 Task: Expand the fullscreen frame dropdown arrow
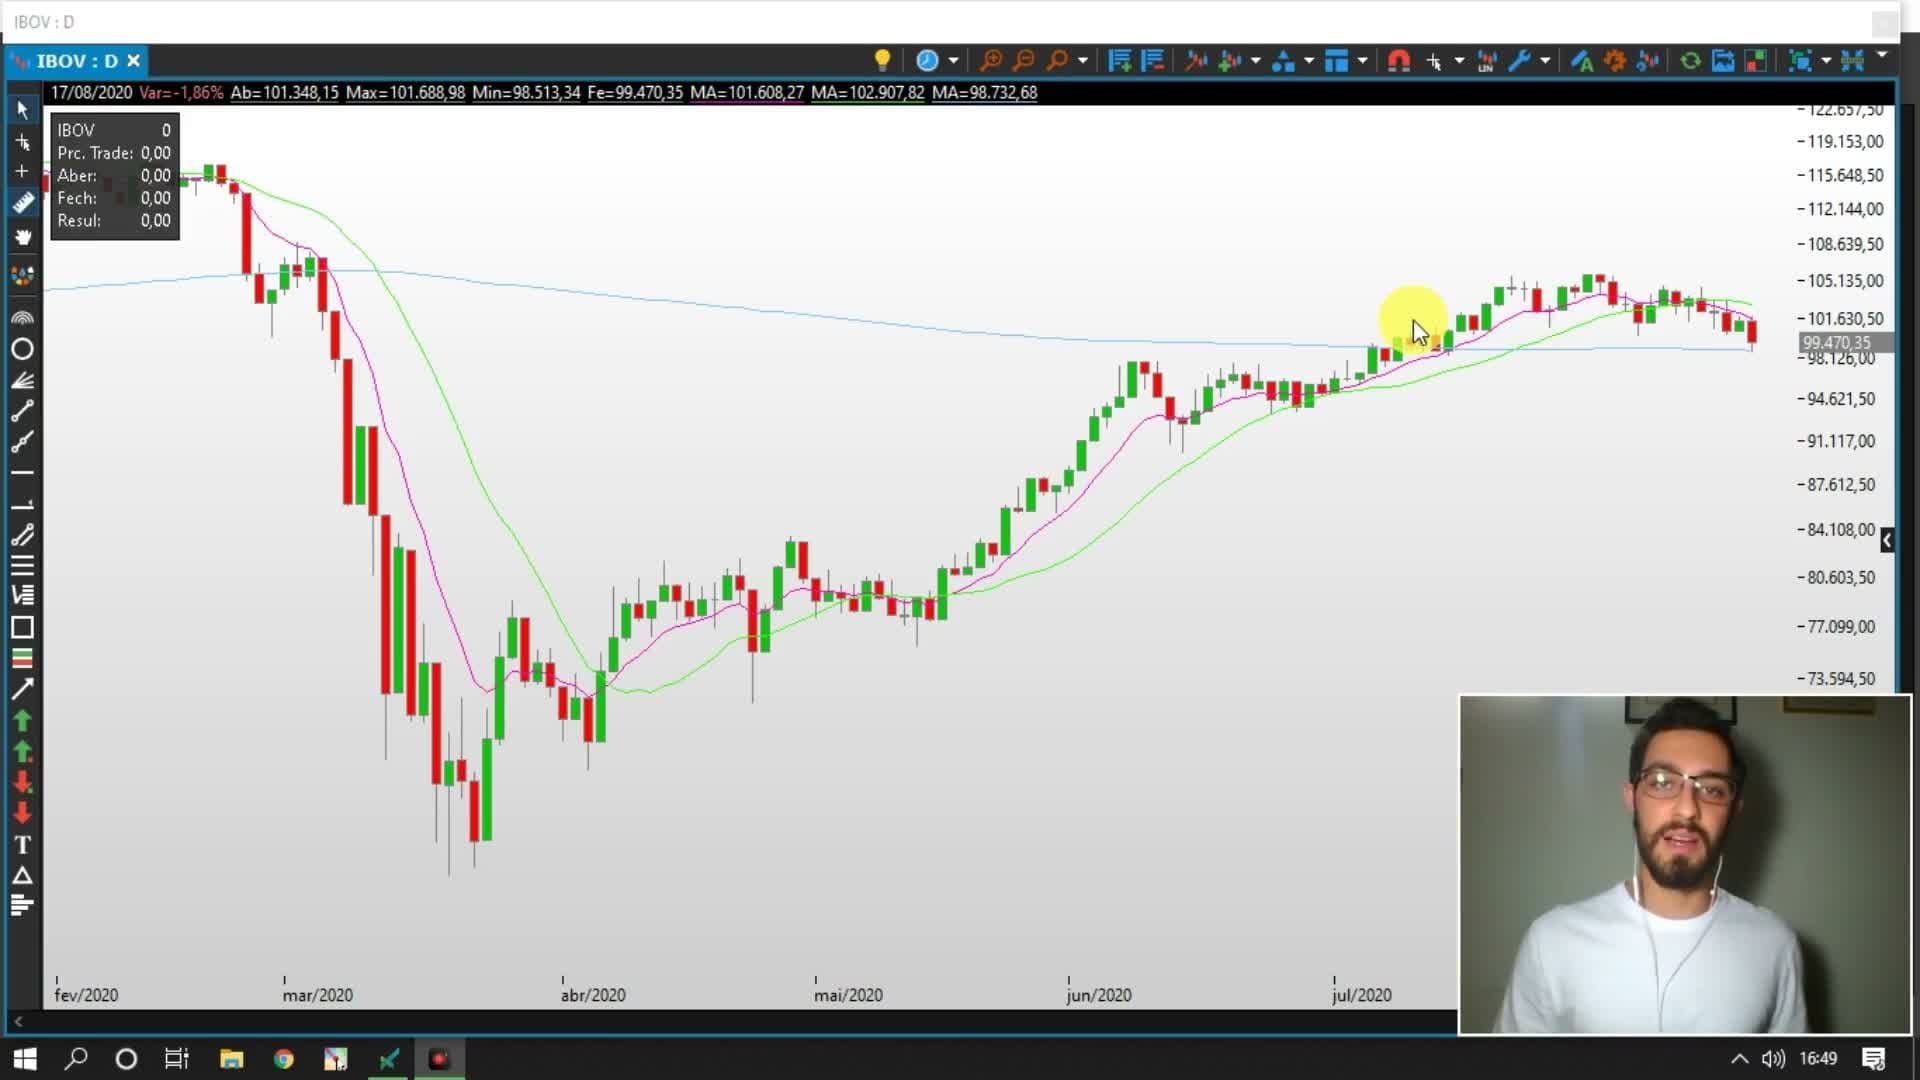click(x=1826, y=61)
